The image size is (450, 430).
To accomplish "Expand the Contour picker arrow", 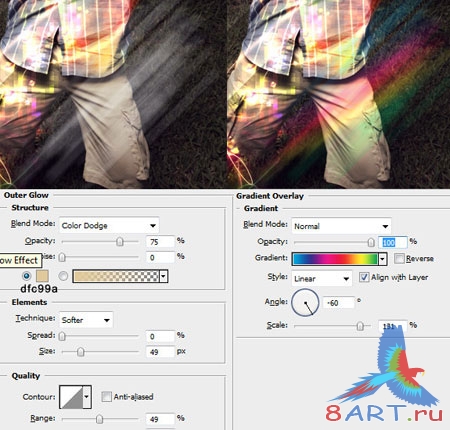I will click(87, 397).
